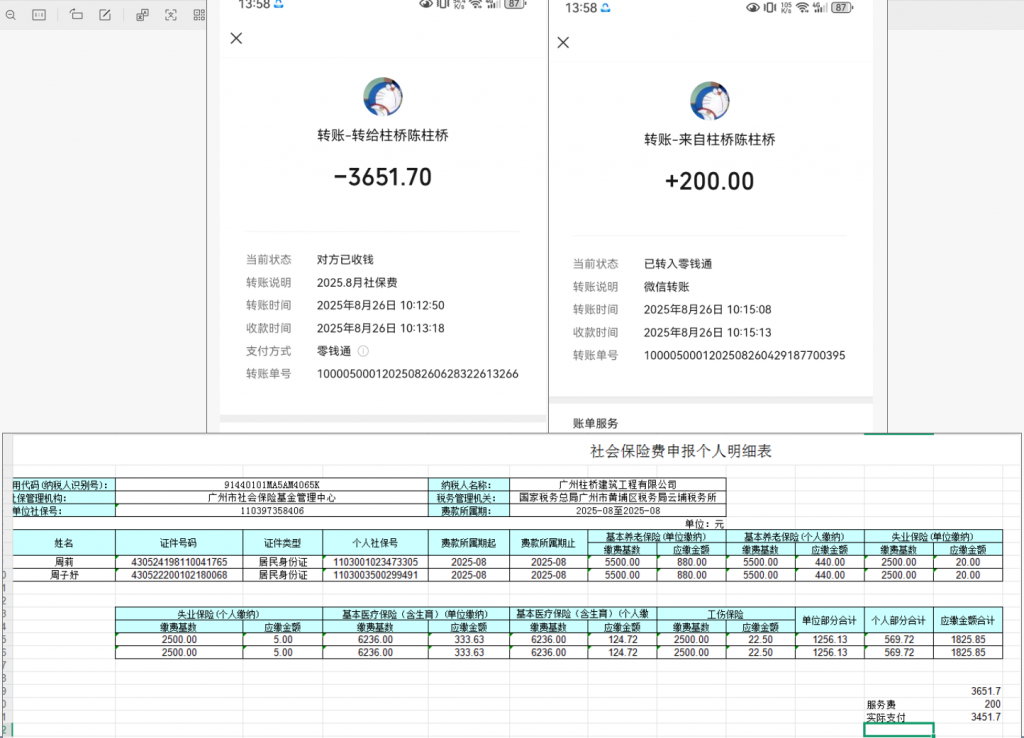Select the green-outlined empty cell below 实际支付
Viewport: 1024px width, 738px height.
(x=898, y=731)
